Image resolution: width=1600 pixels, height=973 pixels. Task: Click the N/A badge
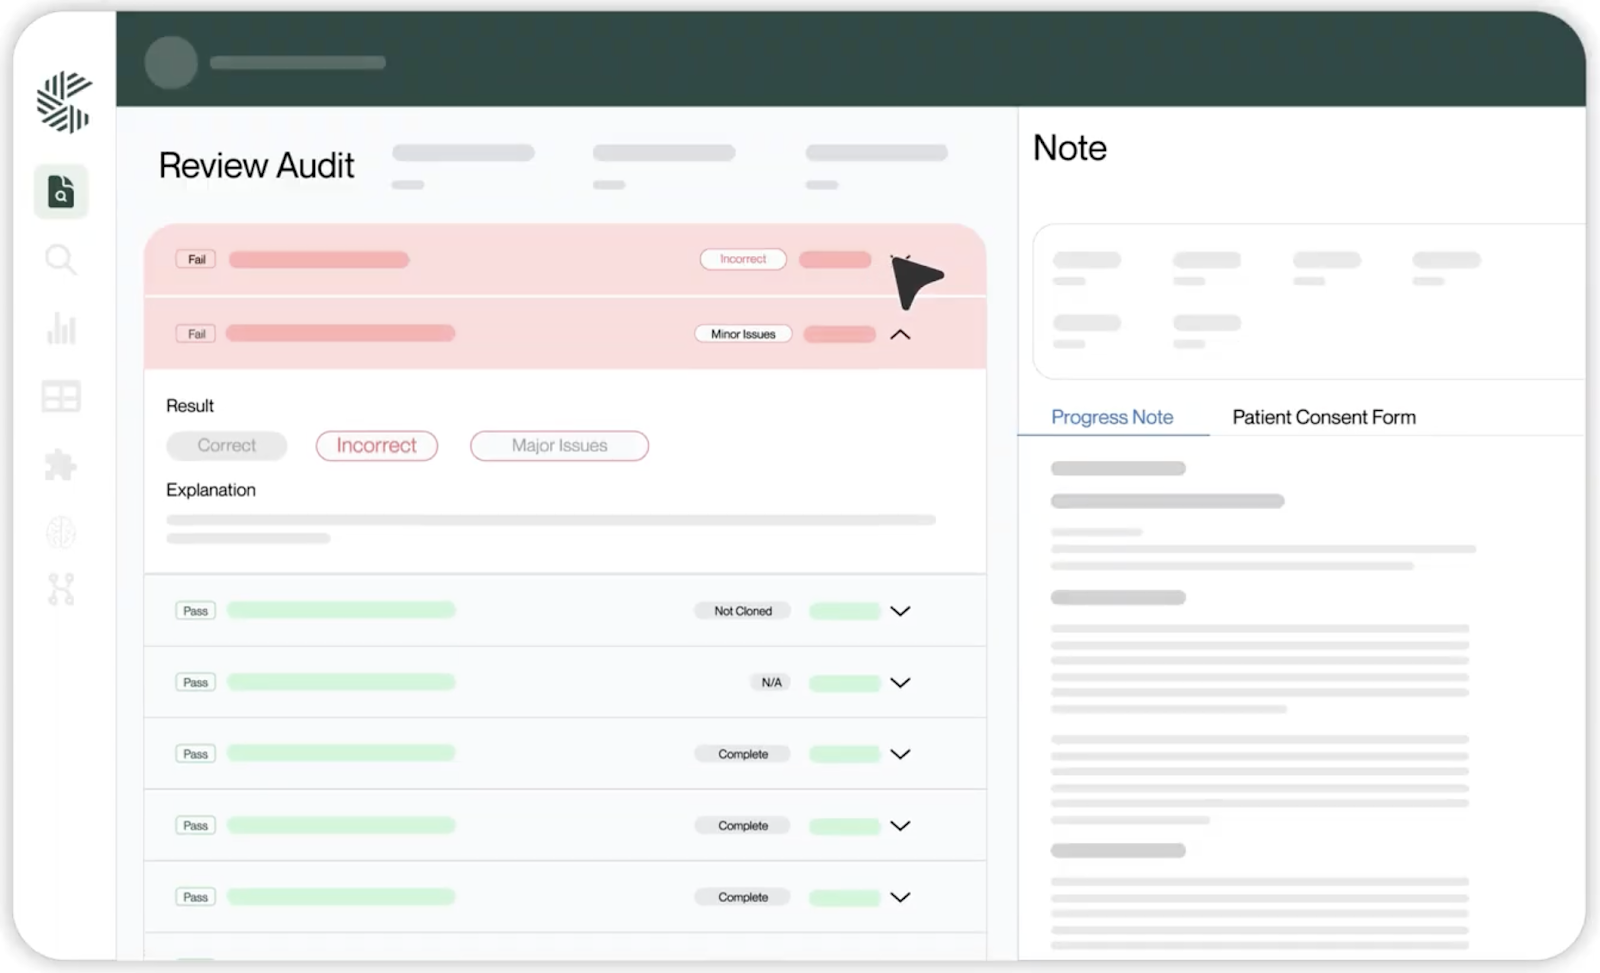pyautogui.click(x=771, y=683)
